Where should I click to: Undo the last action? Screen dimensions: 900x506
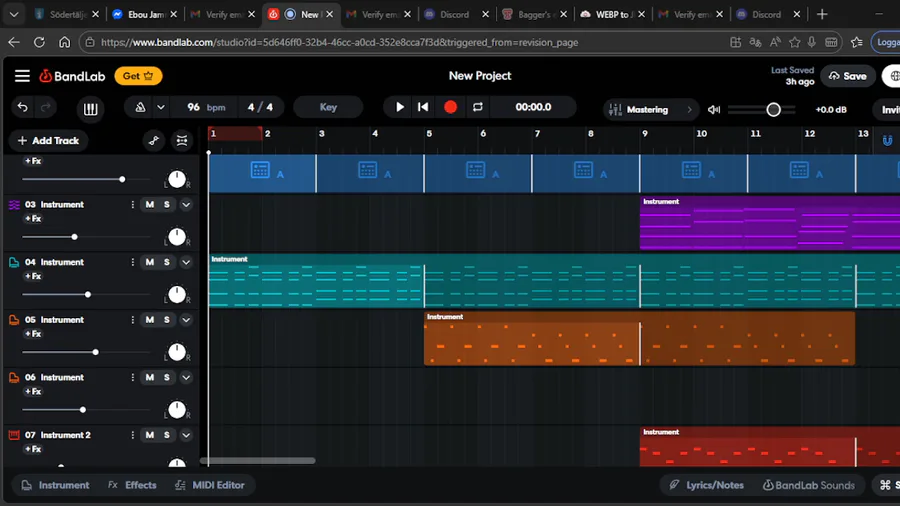(22, 107)
